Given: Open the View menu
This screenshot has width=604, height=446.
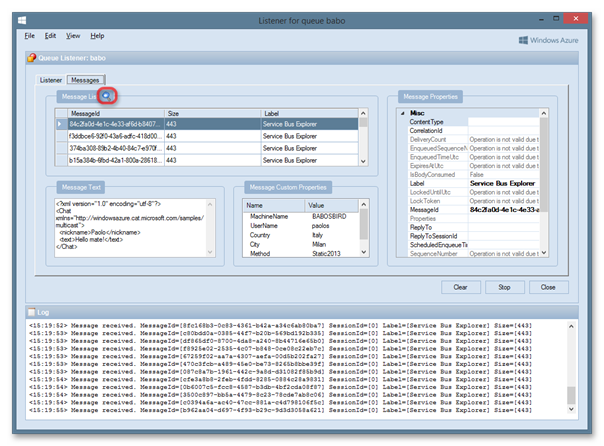Looking at the screenshot, I should click(x=73, y=36).
